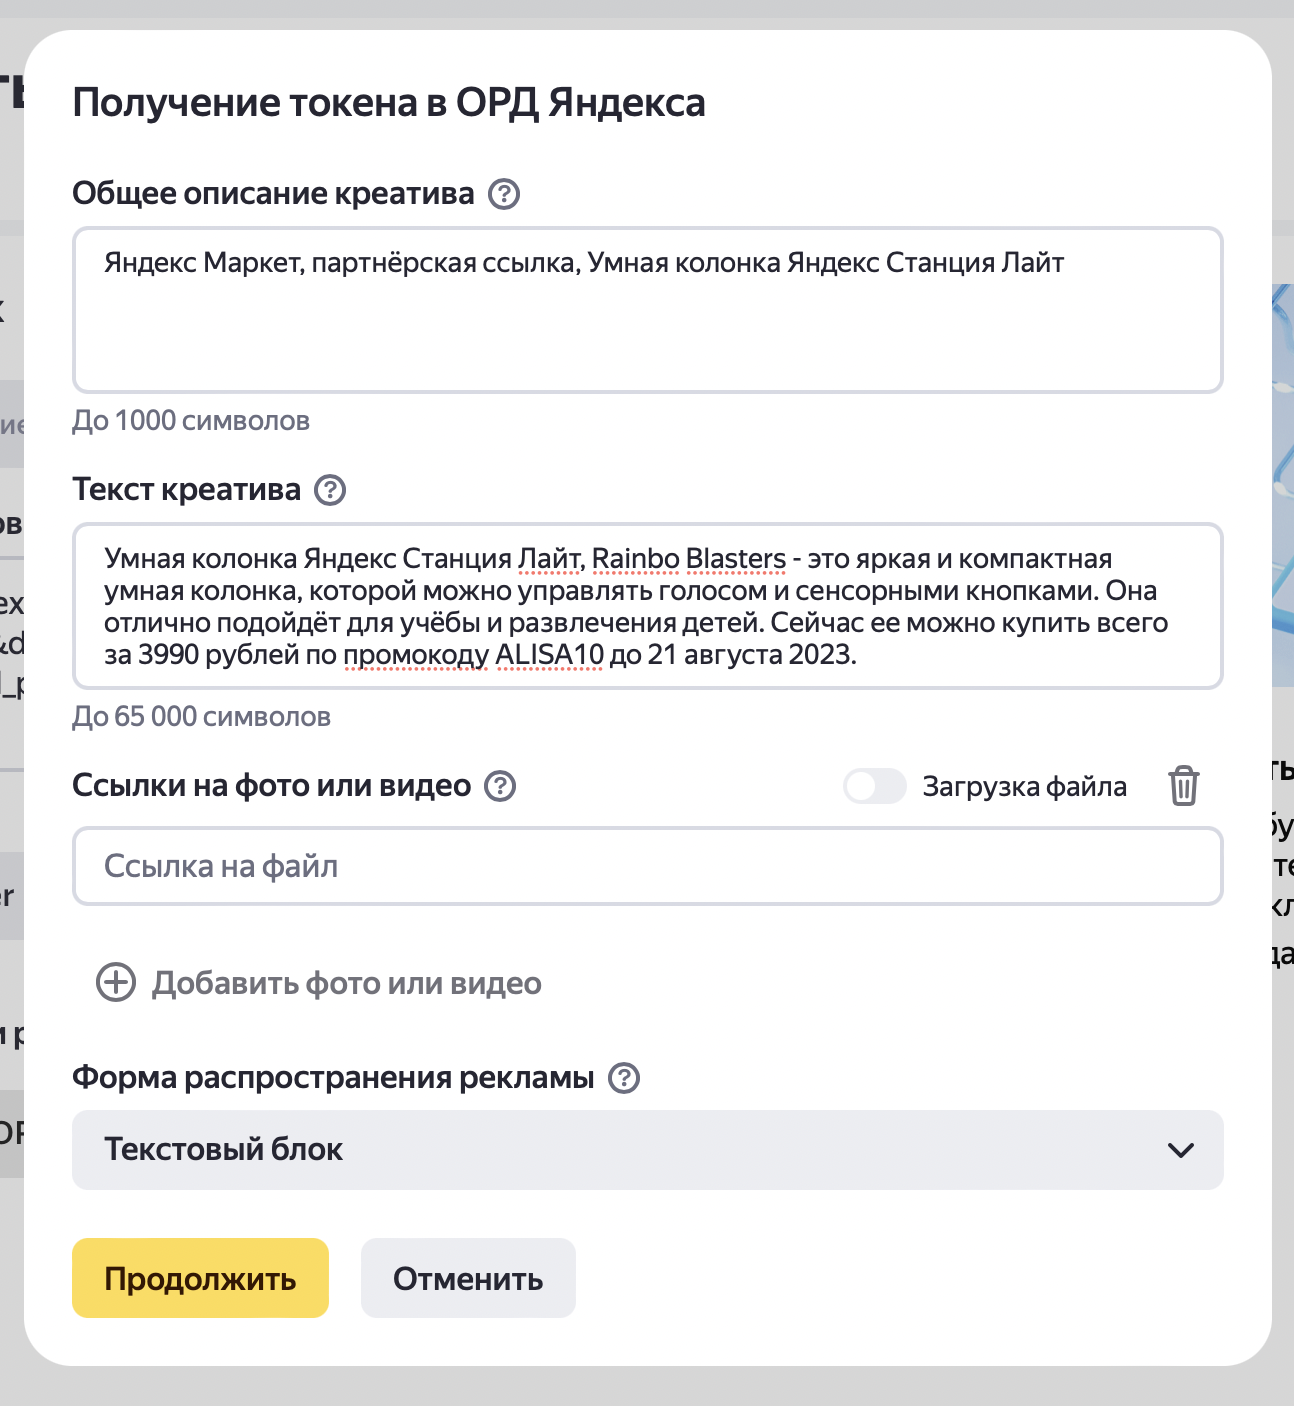Viewport: 1294px width, 1406px height.
Task: Click the Добавить фото или видео label
Action: click(x=347, y=984)
